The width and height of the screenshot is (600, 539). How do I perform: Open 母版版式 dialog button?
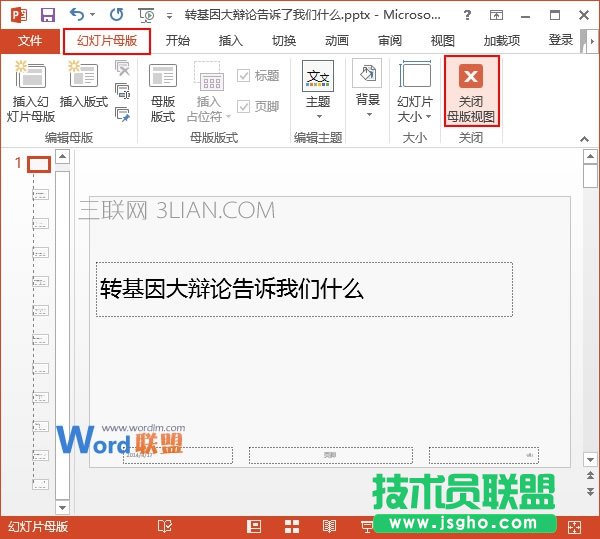[163, 93]
